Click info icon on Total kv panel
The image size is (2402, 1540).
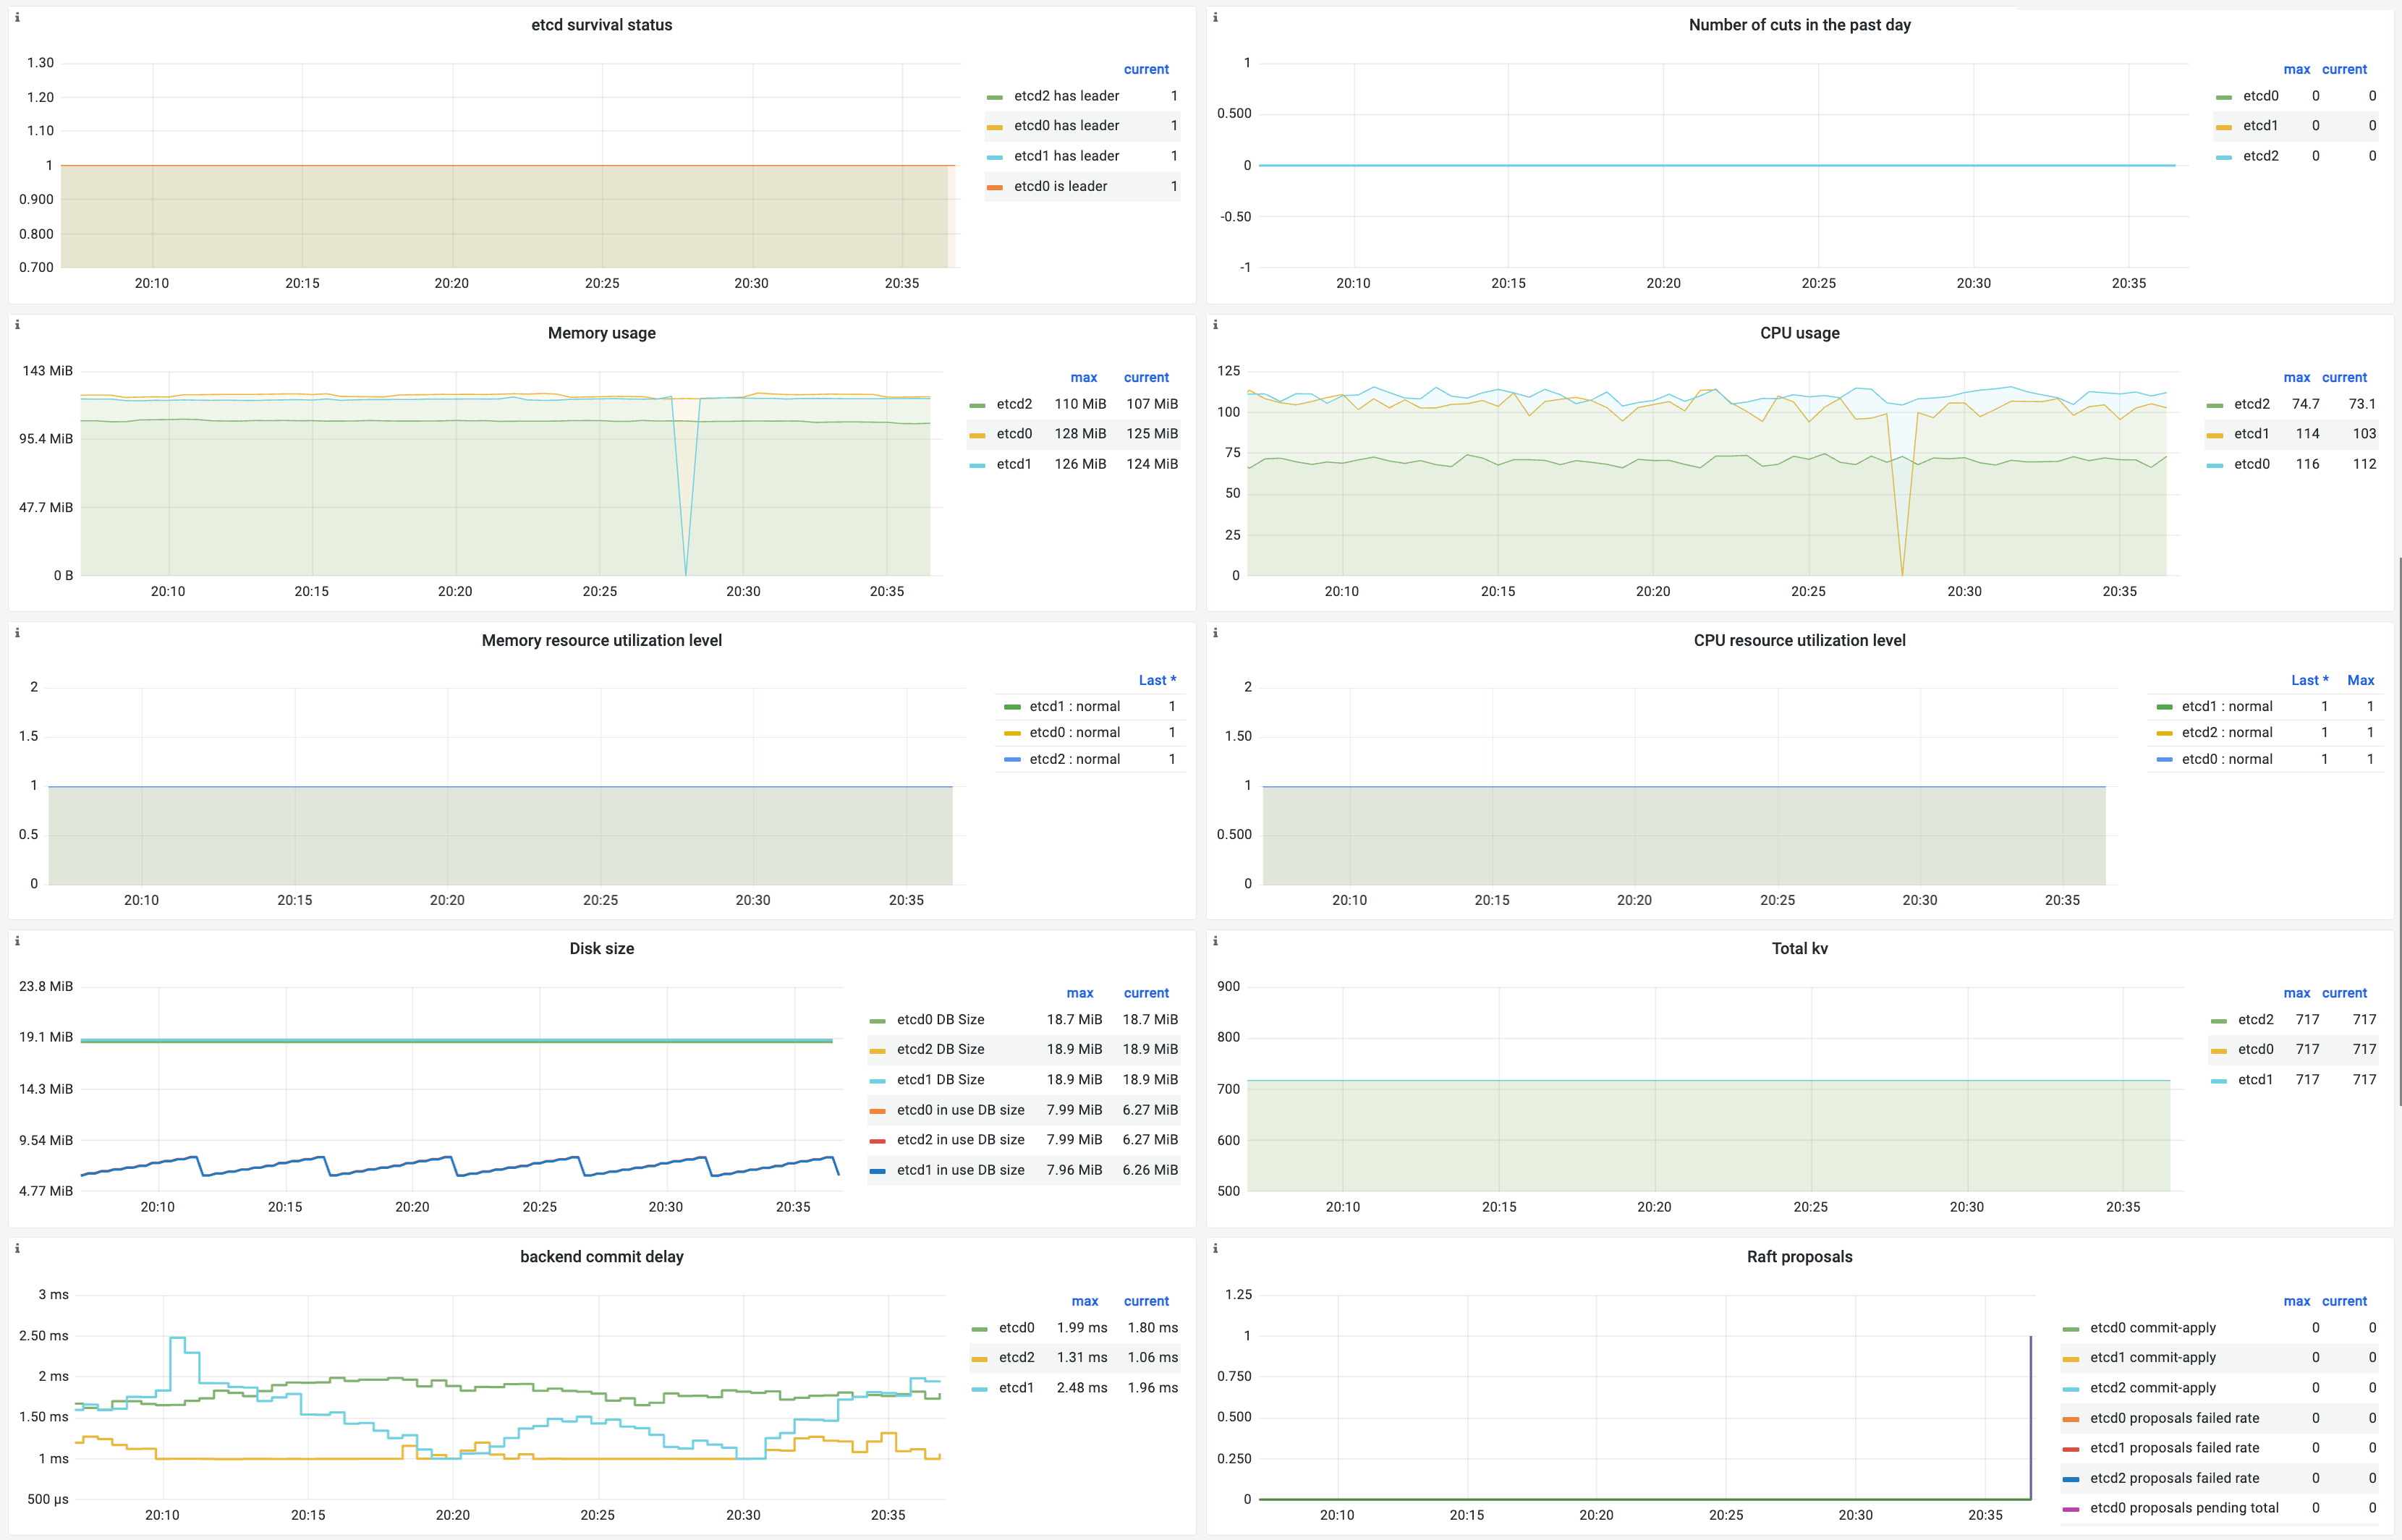(x=1215, y=941)
